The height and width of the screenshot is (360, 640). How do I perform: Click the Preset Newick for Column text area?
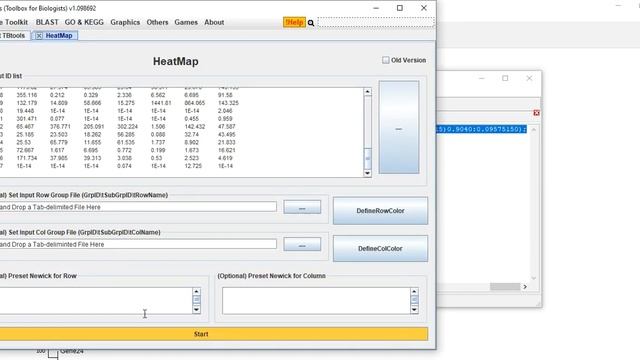pos(316,301)
